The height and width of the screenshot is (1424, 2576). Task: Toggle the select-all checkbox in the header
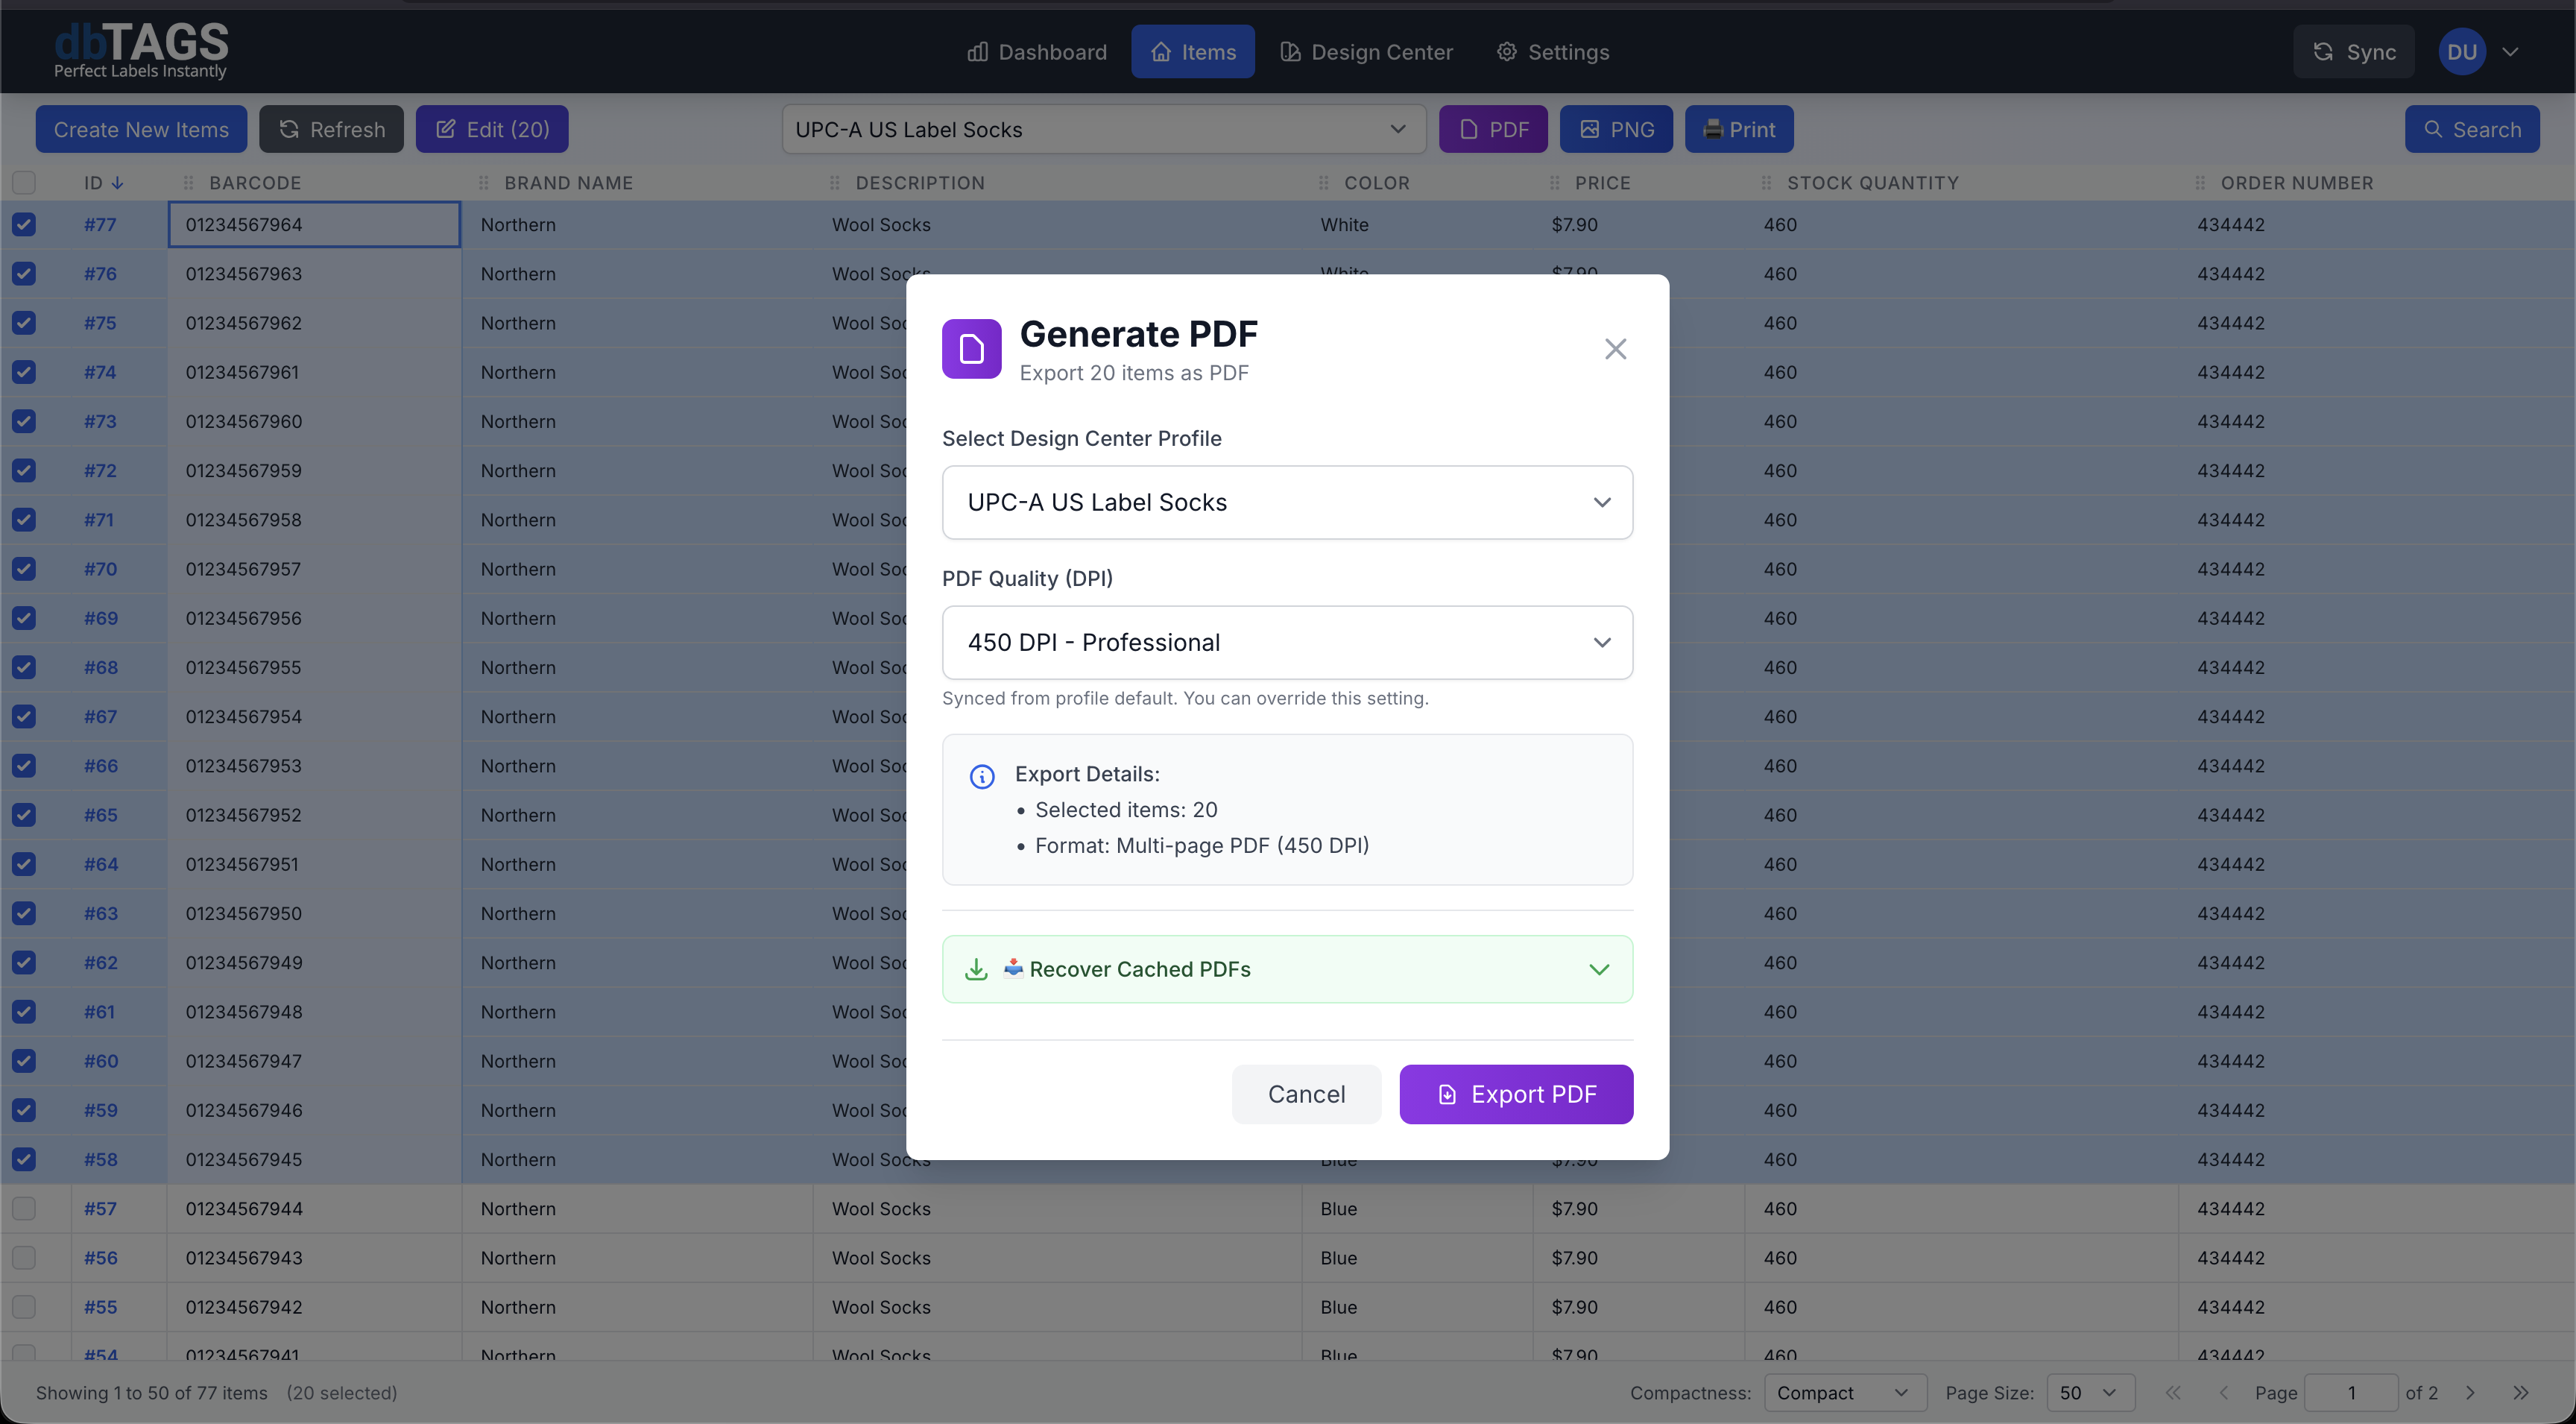pos(24,182)
